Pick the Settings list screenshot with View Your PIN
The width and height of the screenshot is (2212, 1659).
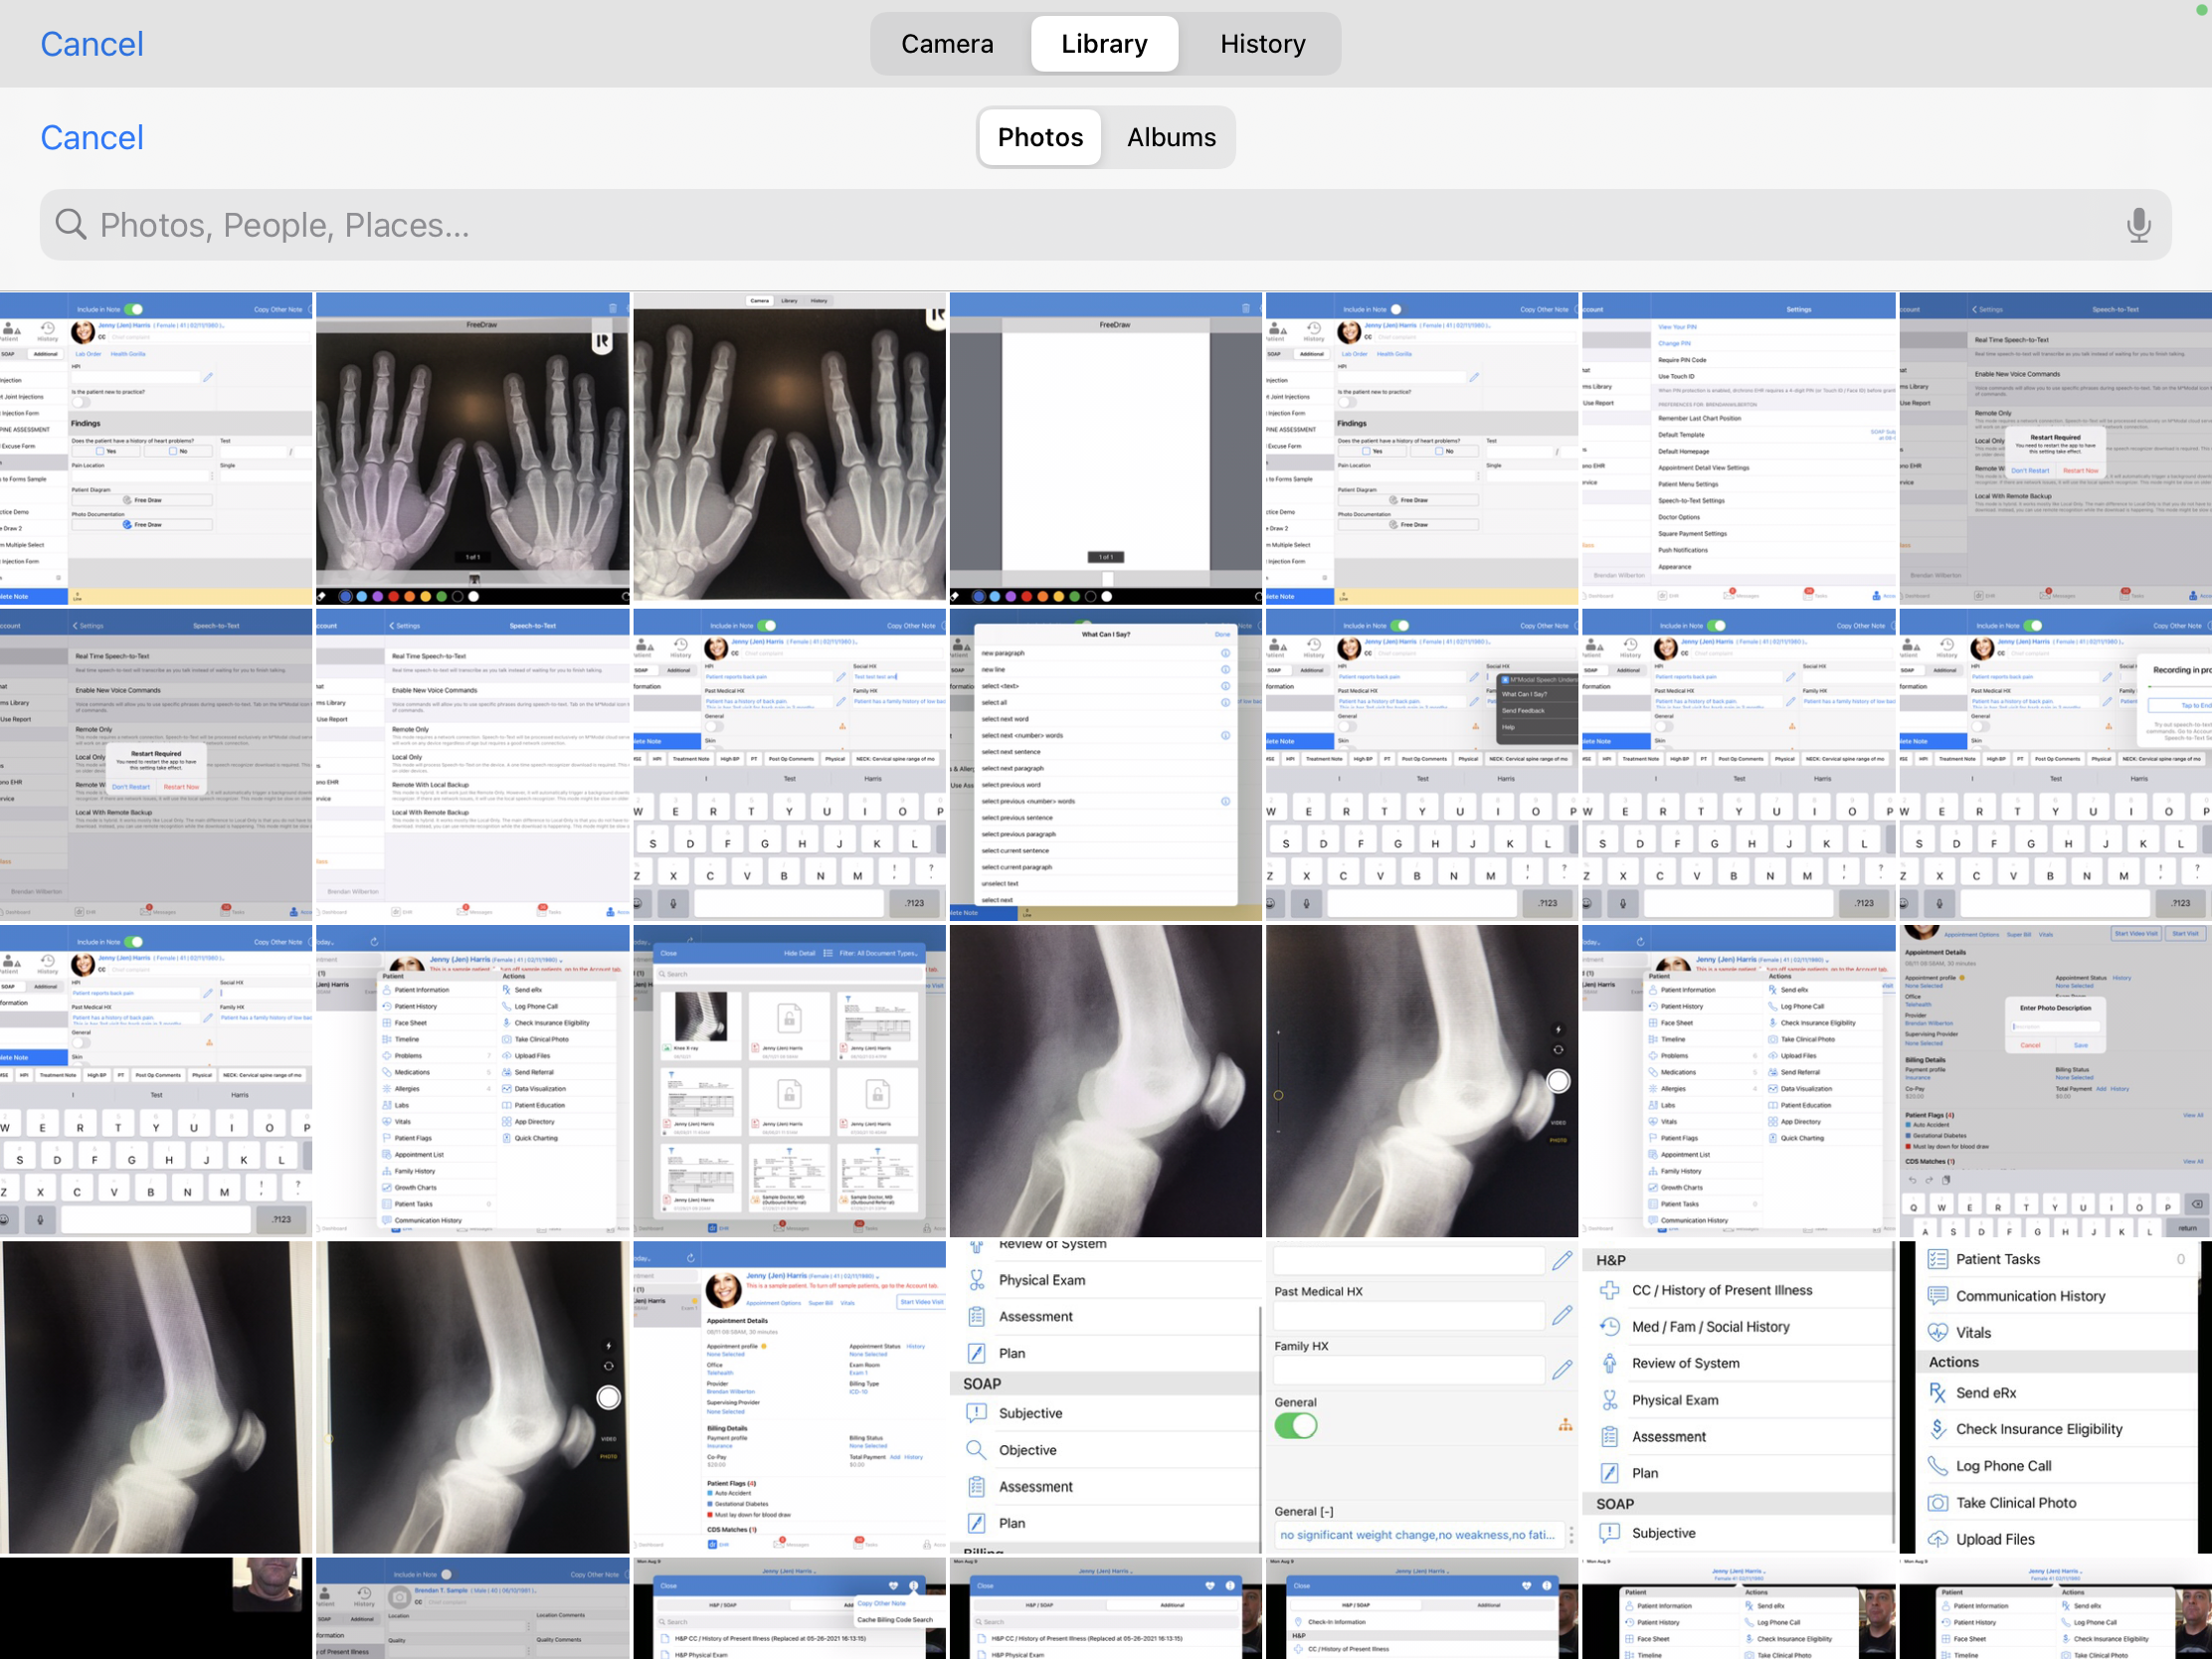coord(1739,448)
